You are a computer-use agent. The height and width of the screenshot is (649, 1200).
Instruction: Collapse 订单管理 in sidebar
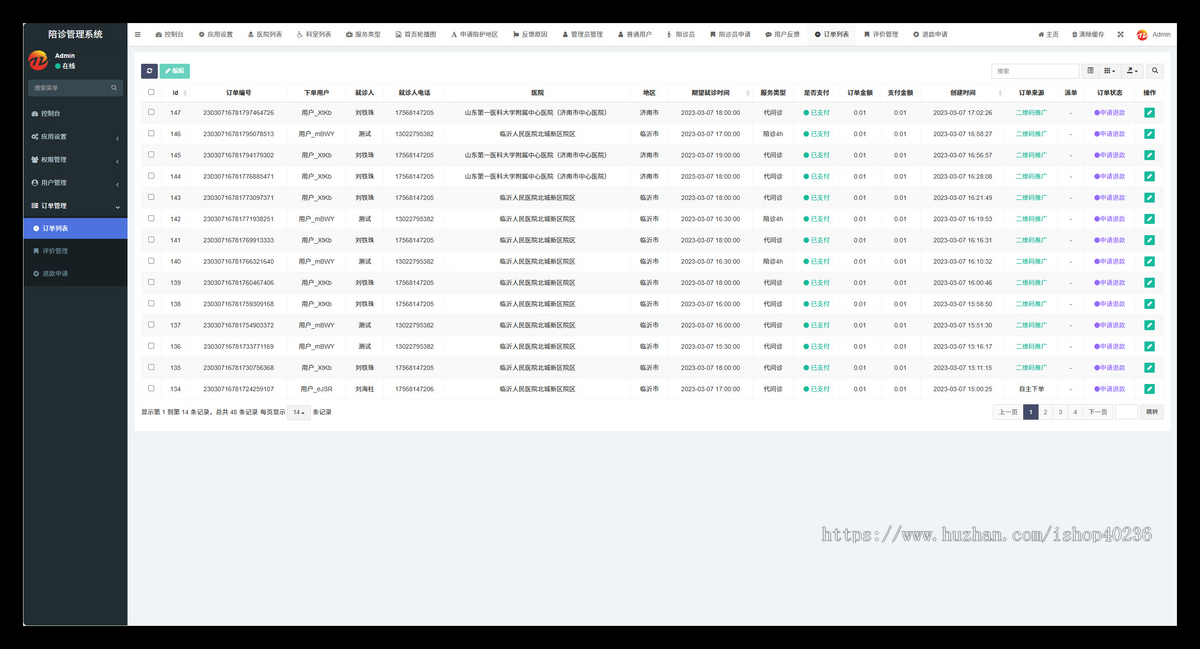pyautogui.click(x=75, y=206)
